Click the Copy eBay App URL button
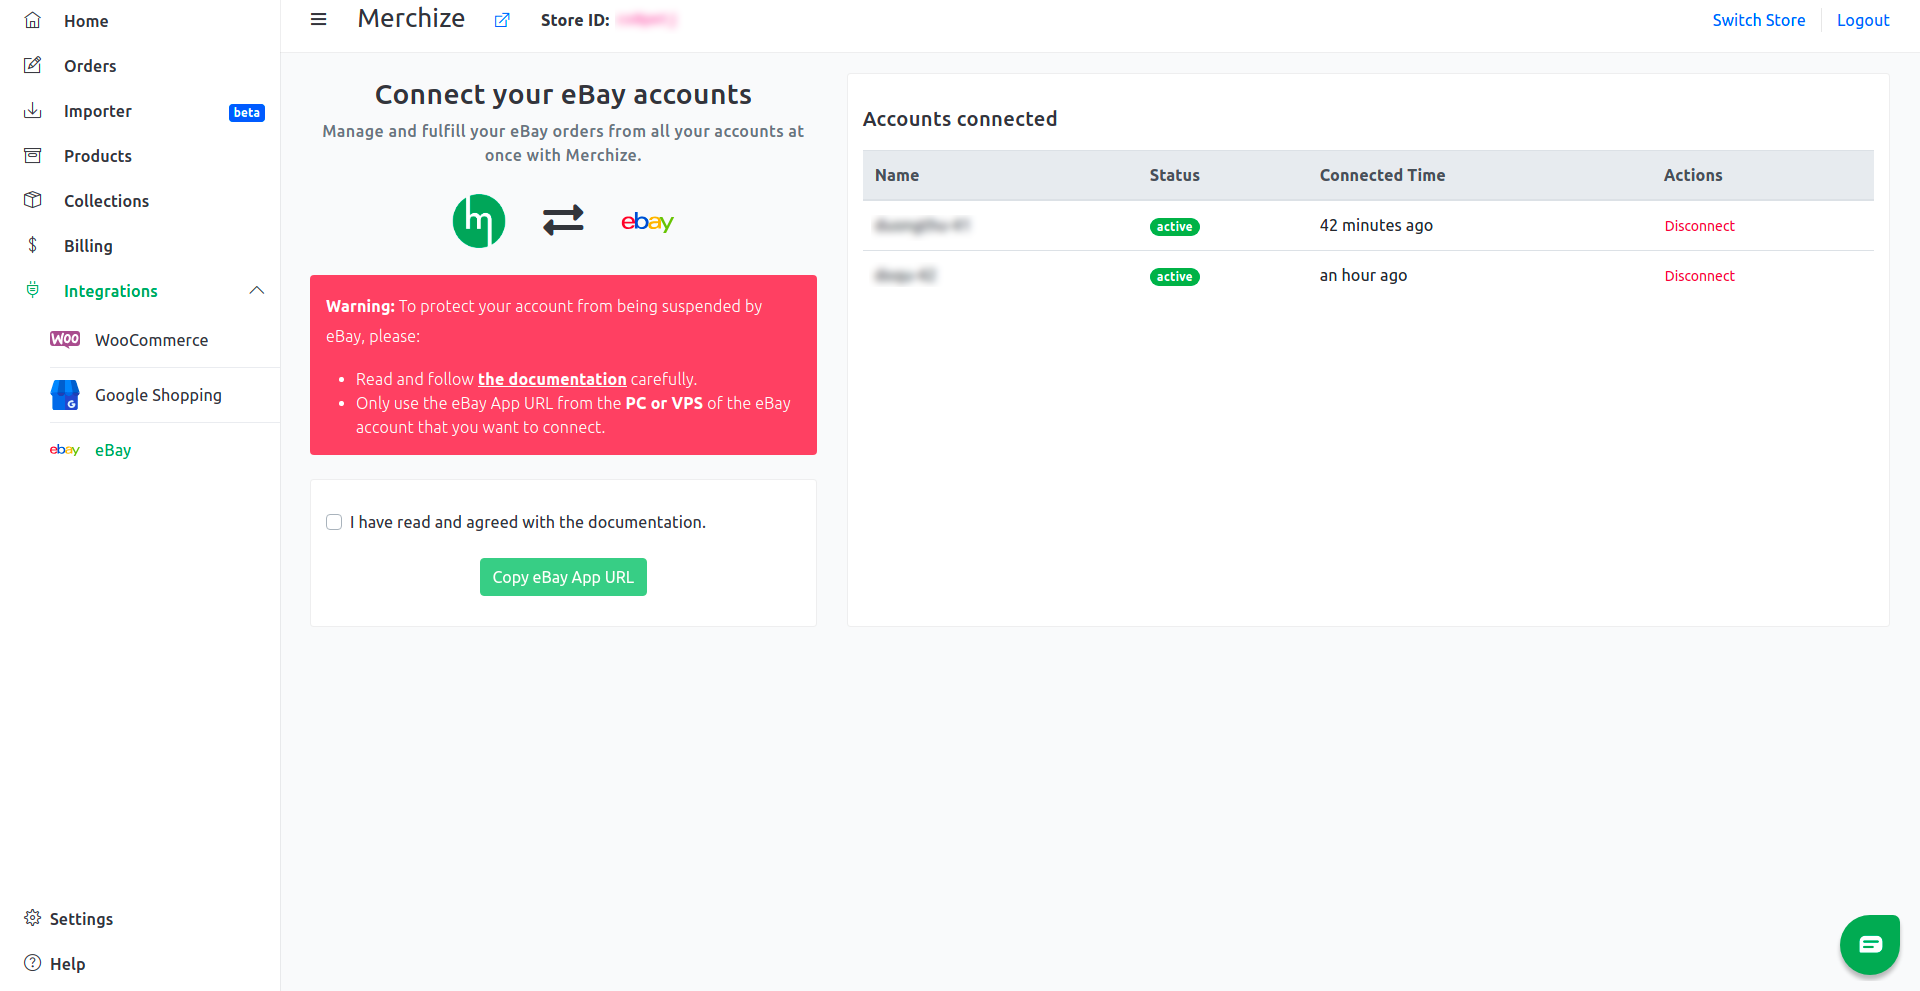This screenshot has height=991, width=1920. pos(563,577)
